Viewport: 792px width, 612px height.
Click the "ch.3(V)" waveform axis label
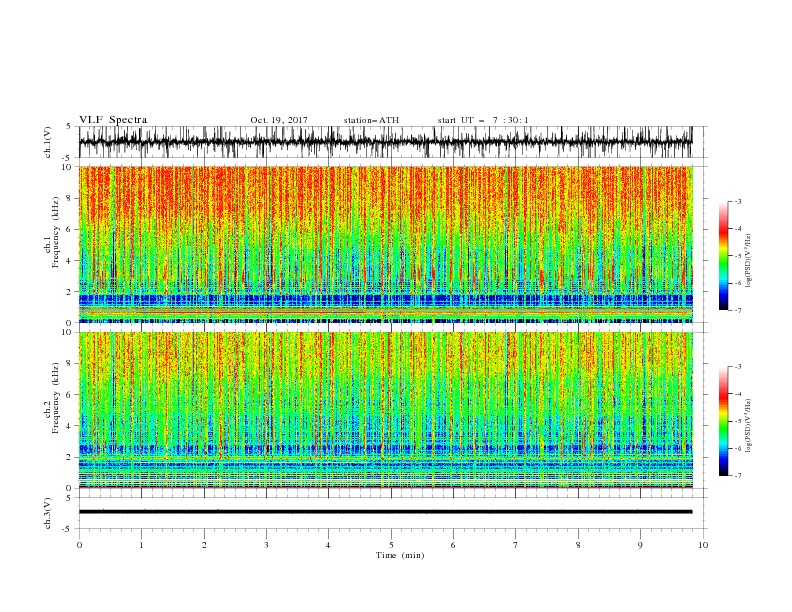tap(48, 513)
